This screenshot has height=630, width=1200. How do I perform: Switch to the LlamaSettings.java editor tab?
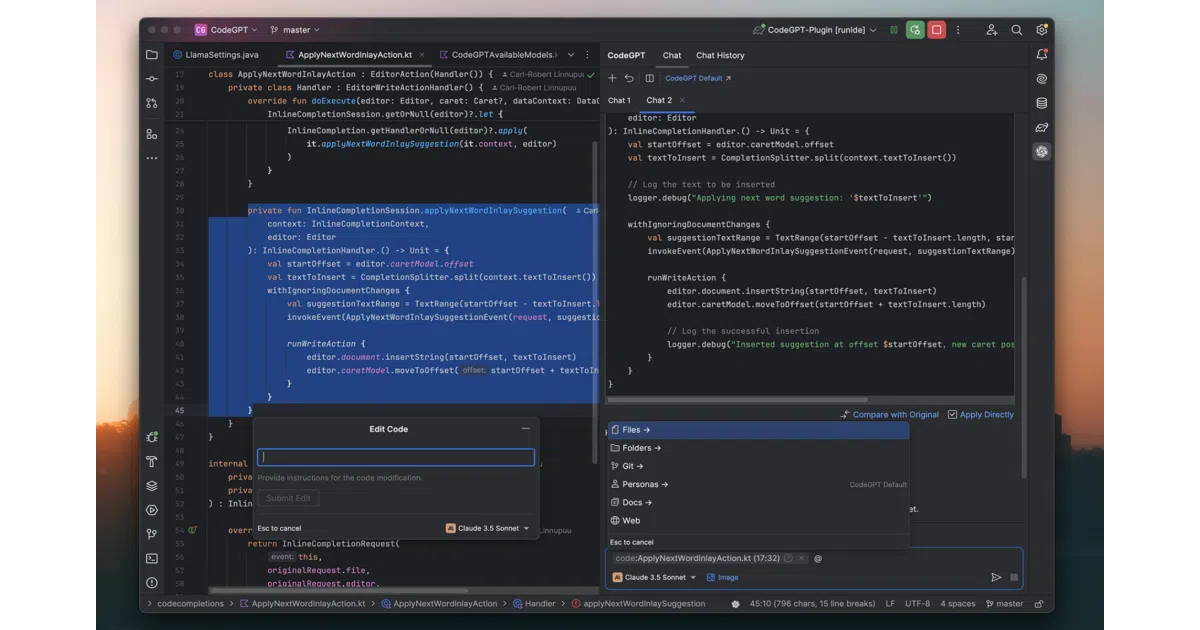click(215, 55)
